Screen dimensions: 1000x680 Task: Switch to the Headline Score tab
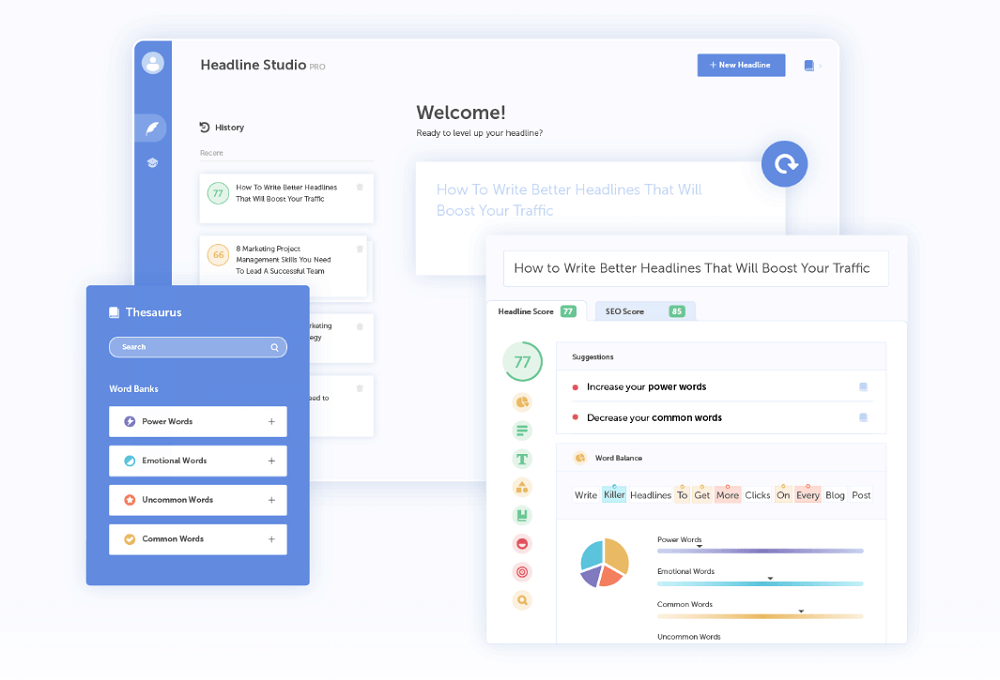(x=537, y=311)
